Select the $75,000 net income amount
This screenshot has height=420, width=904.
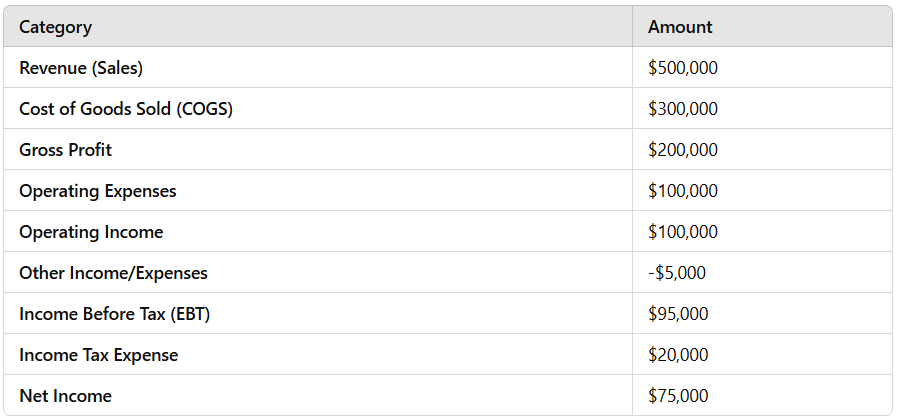tap(678, 396)
